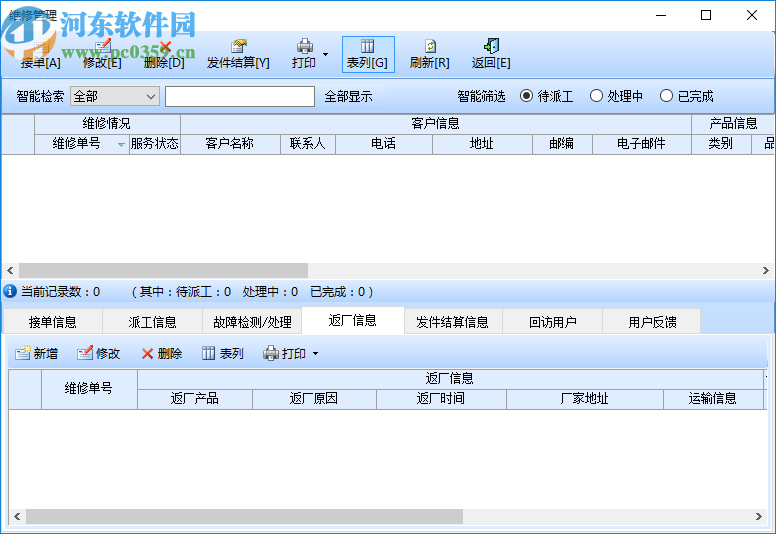Click the 返厂产品 column header

[x=195, y=399]
